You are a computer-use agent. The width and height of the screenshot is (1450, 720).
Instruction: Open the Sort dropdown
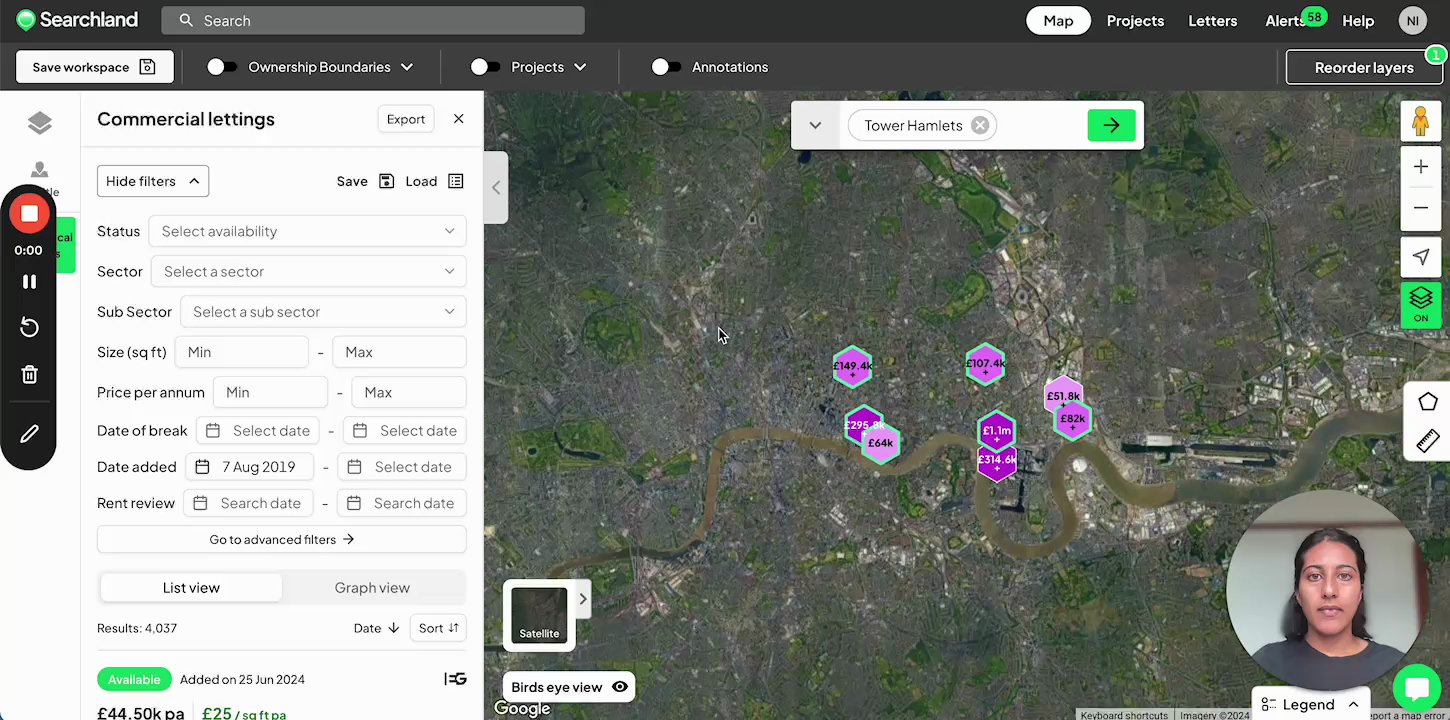click(x=439, y=628)
